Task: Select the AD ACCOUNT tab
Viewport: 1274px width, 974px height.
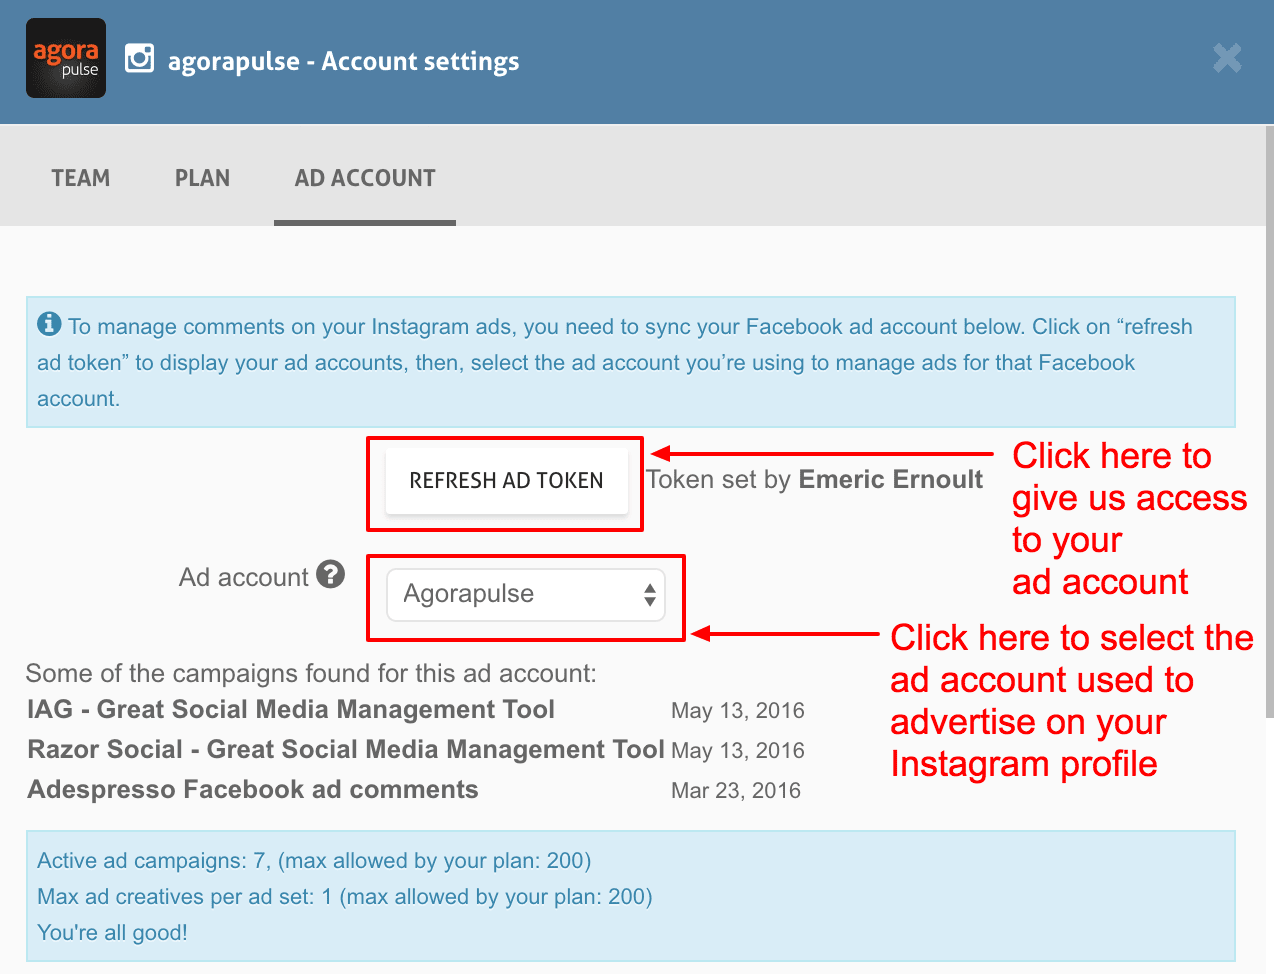Action: 365,178
